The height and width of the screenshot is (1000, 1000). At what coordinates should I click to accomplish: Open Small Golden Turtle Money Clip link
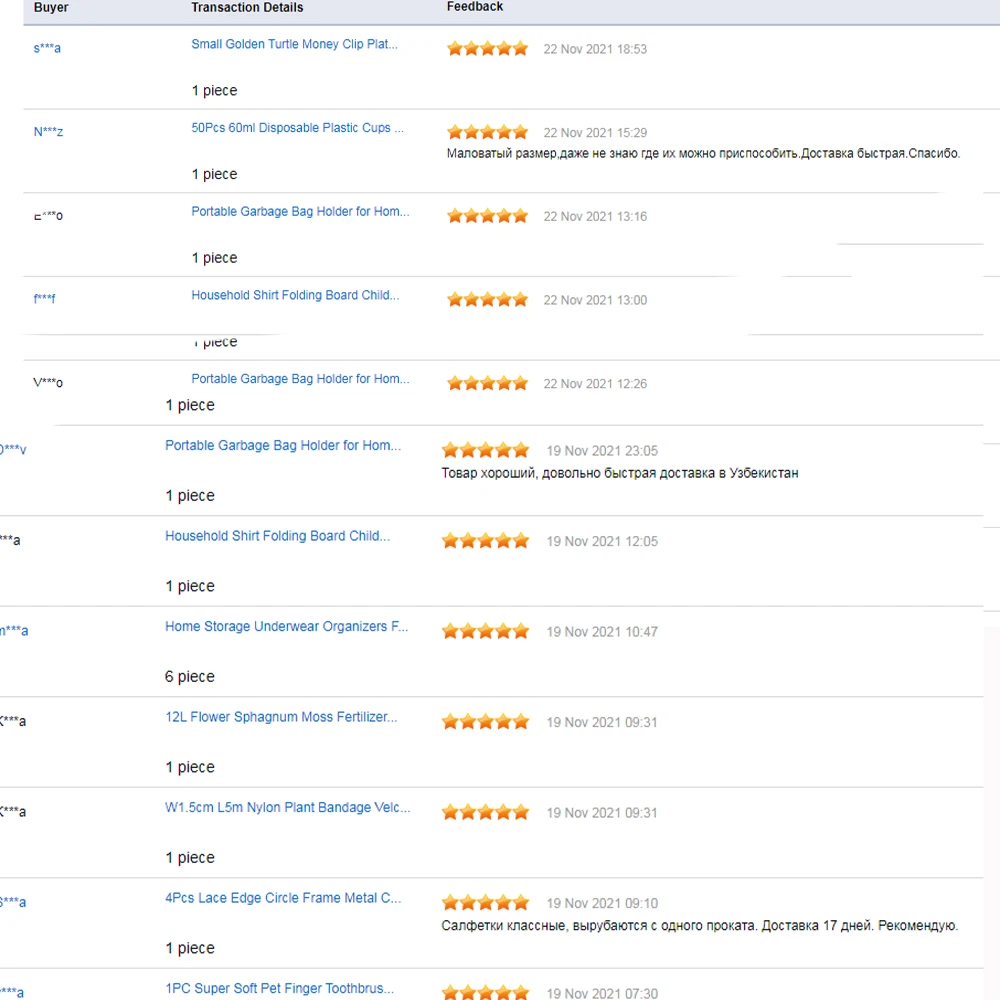294,45
